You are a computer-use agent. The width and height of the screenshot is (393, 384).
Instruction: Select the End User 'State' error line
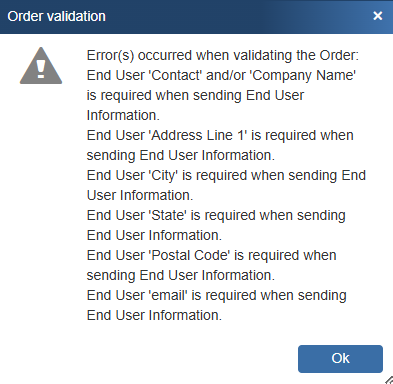[x=216, y=215]
